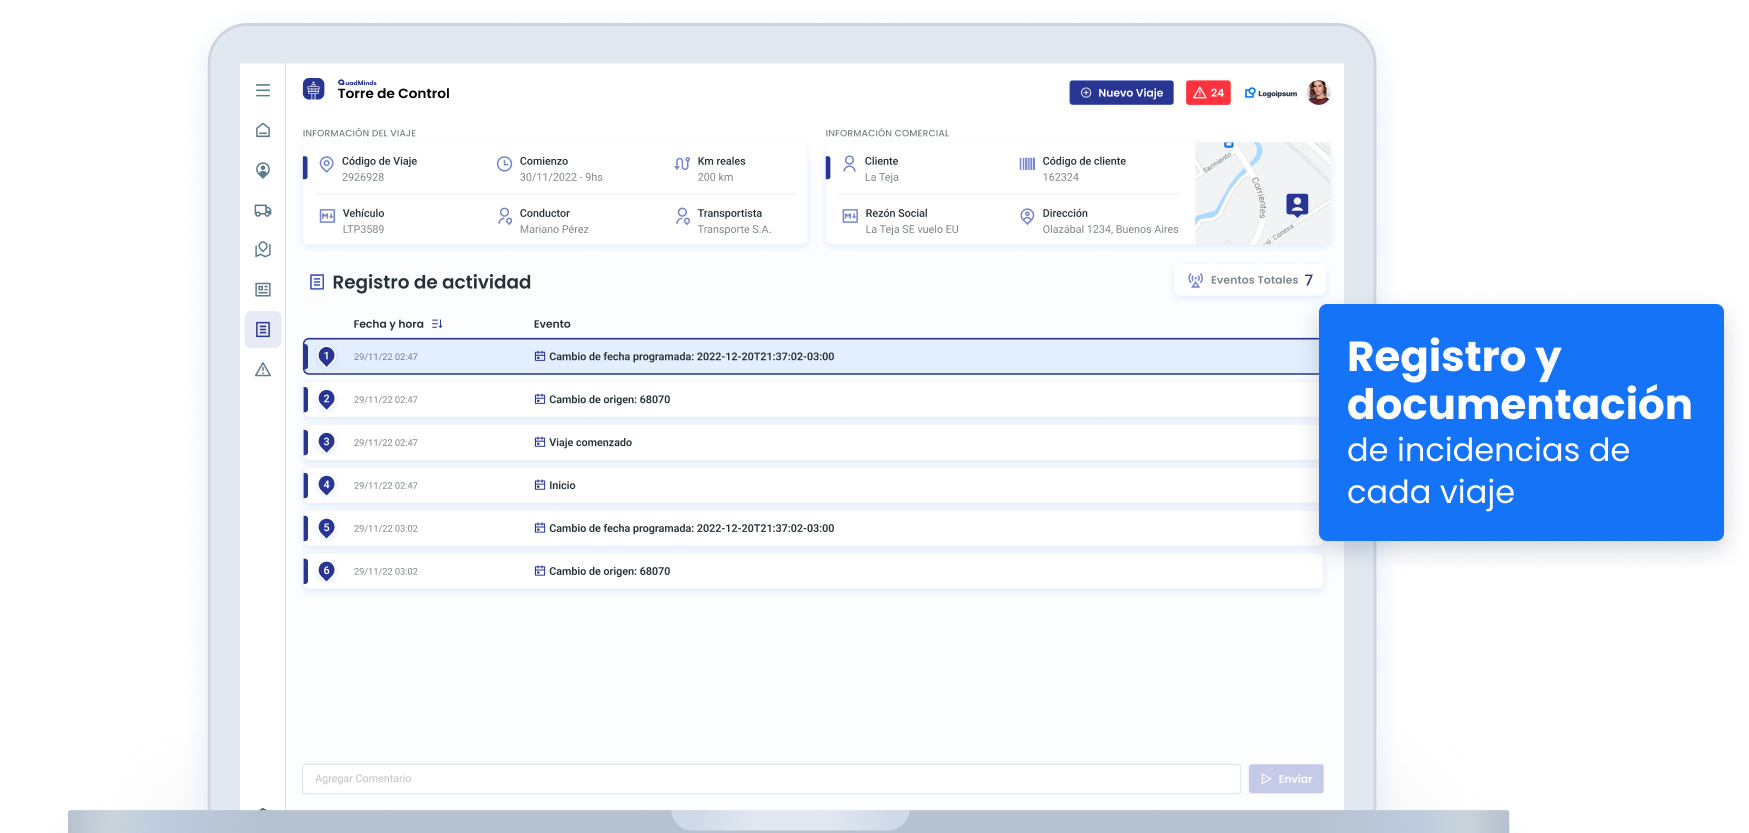Viewport: 1749px width, 833px height.
Task: Open the warning triangle sidebar icon
Action: click(x=263, y=370)
